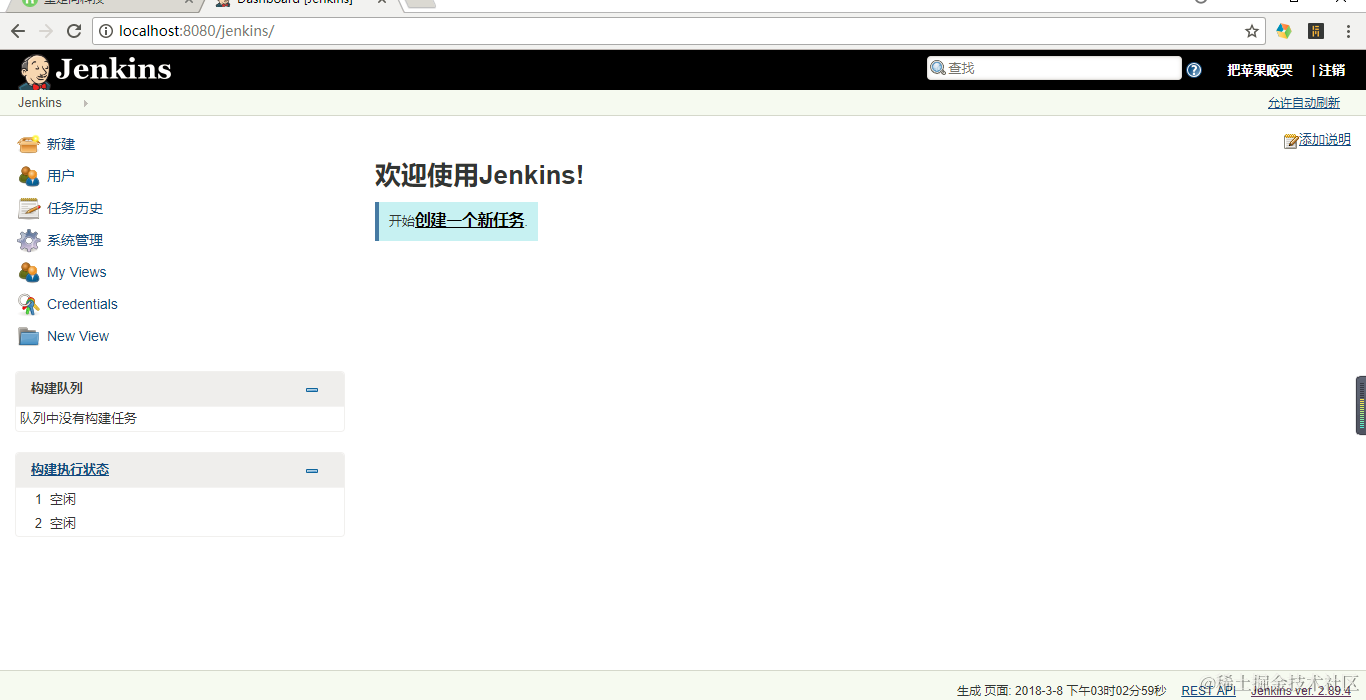Click the 注销 logout link
Image resolution: width=1366 pixels, height=700 pixels.
point(1332,70)
